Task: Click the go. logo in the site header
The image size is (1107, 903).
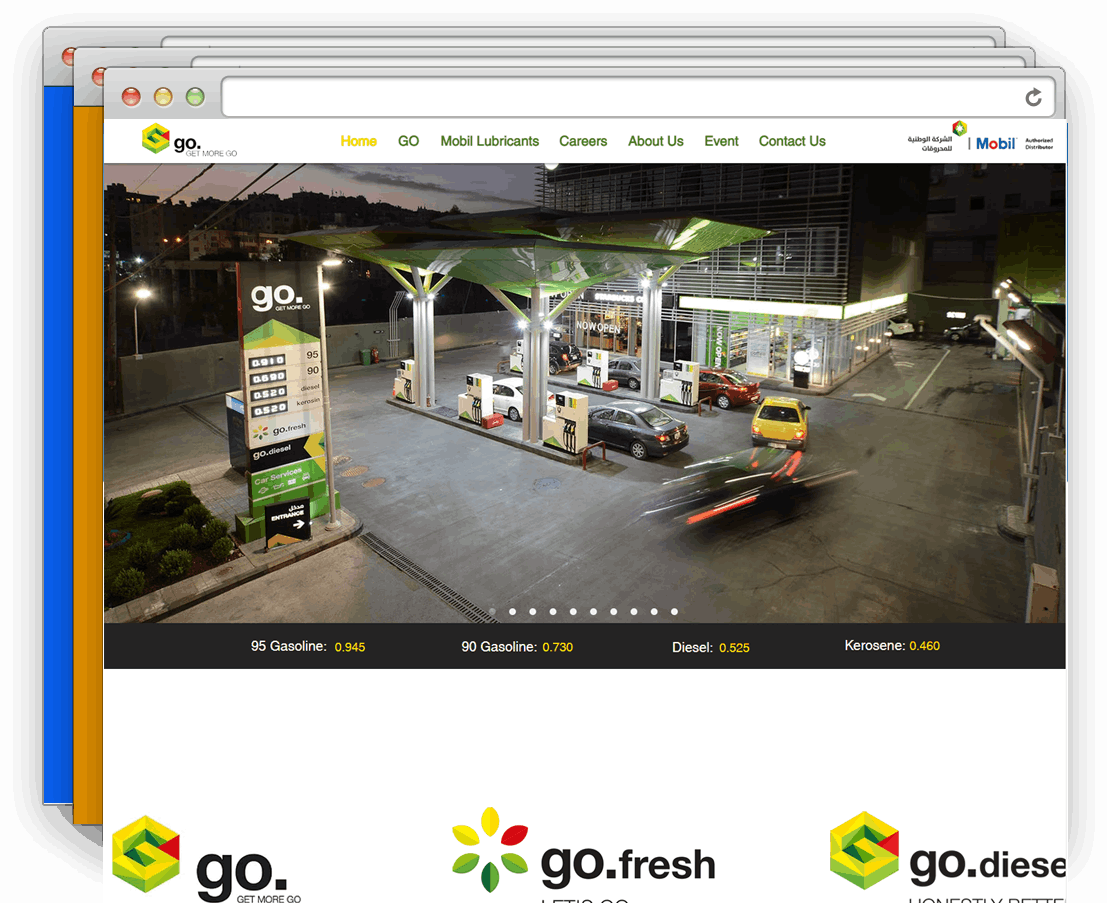Action: click(x=188, y=140)
